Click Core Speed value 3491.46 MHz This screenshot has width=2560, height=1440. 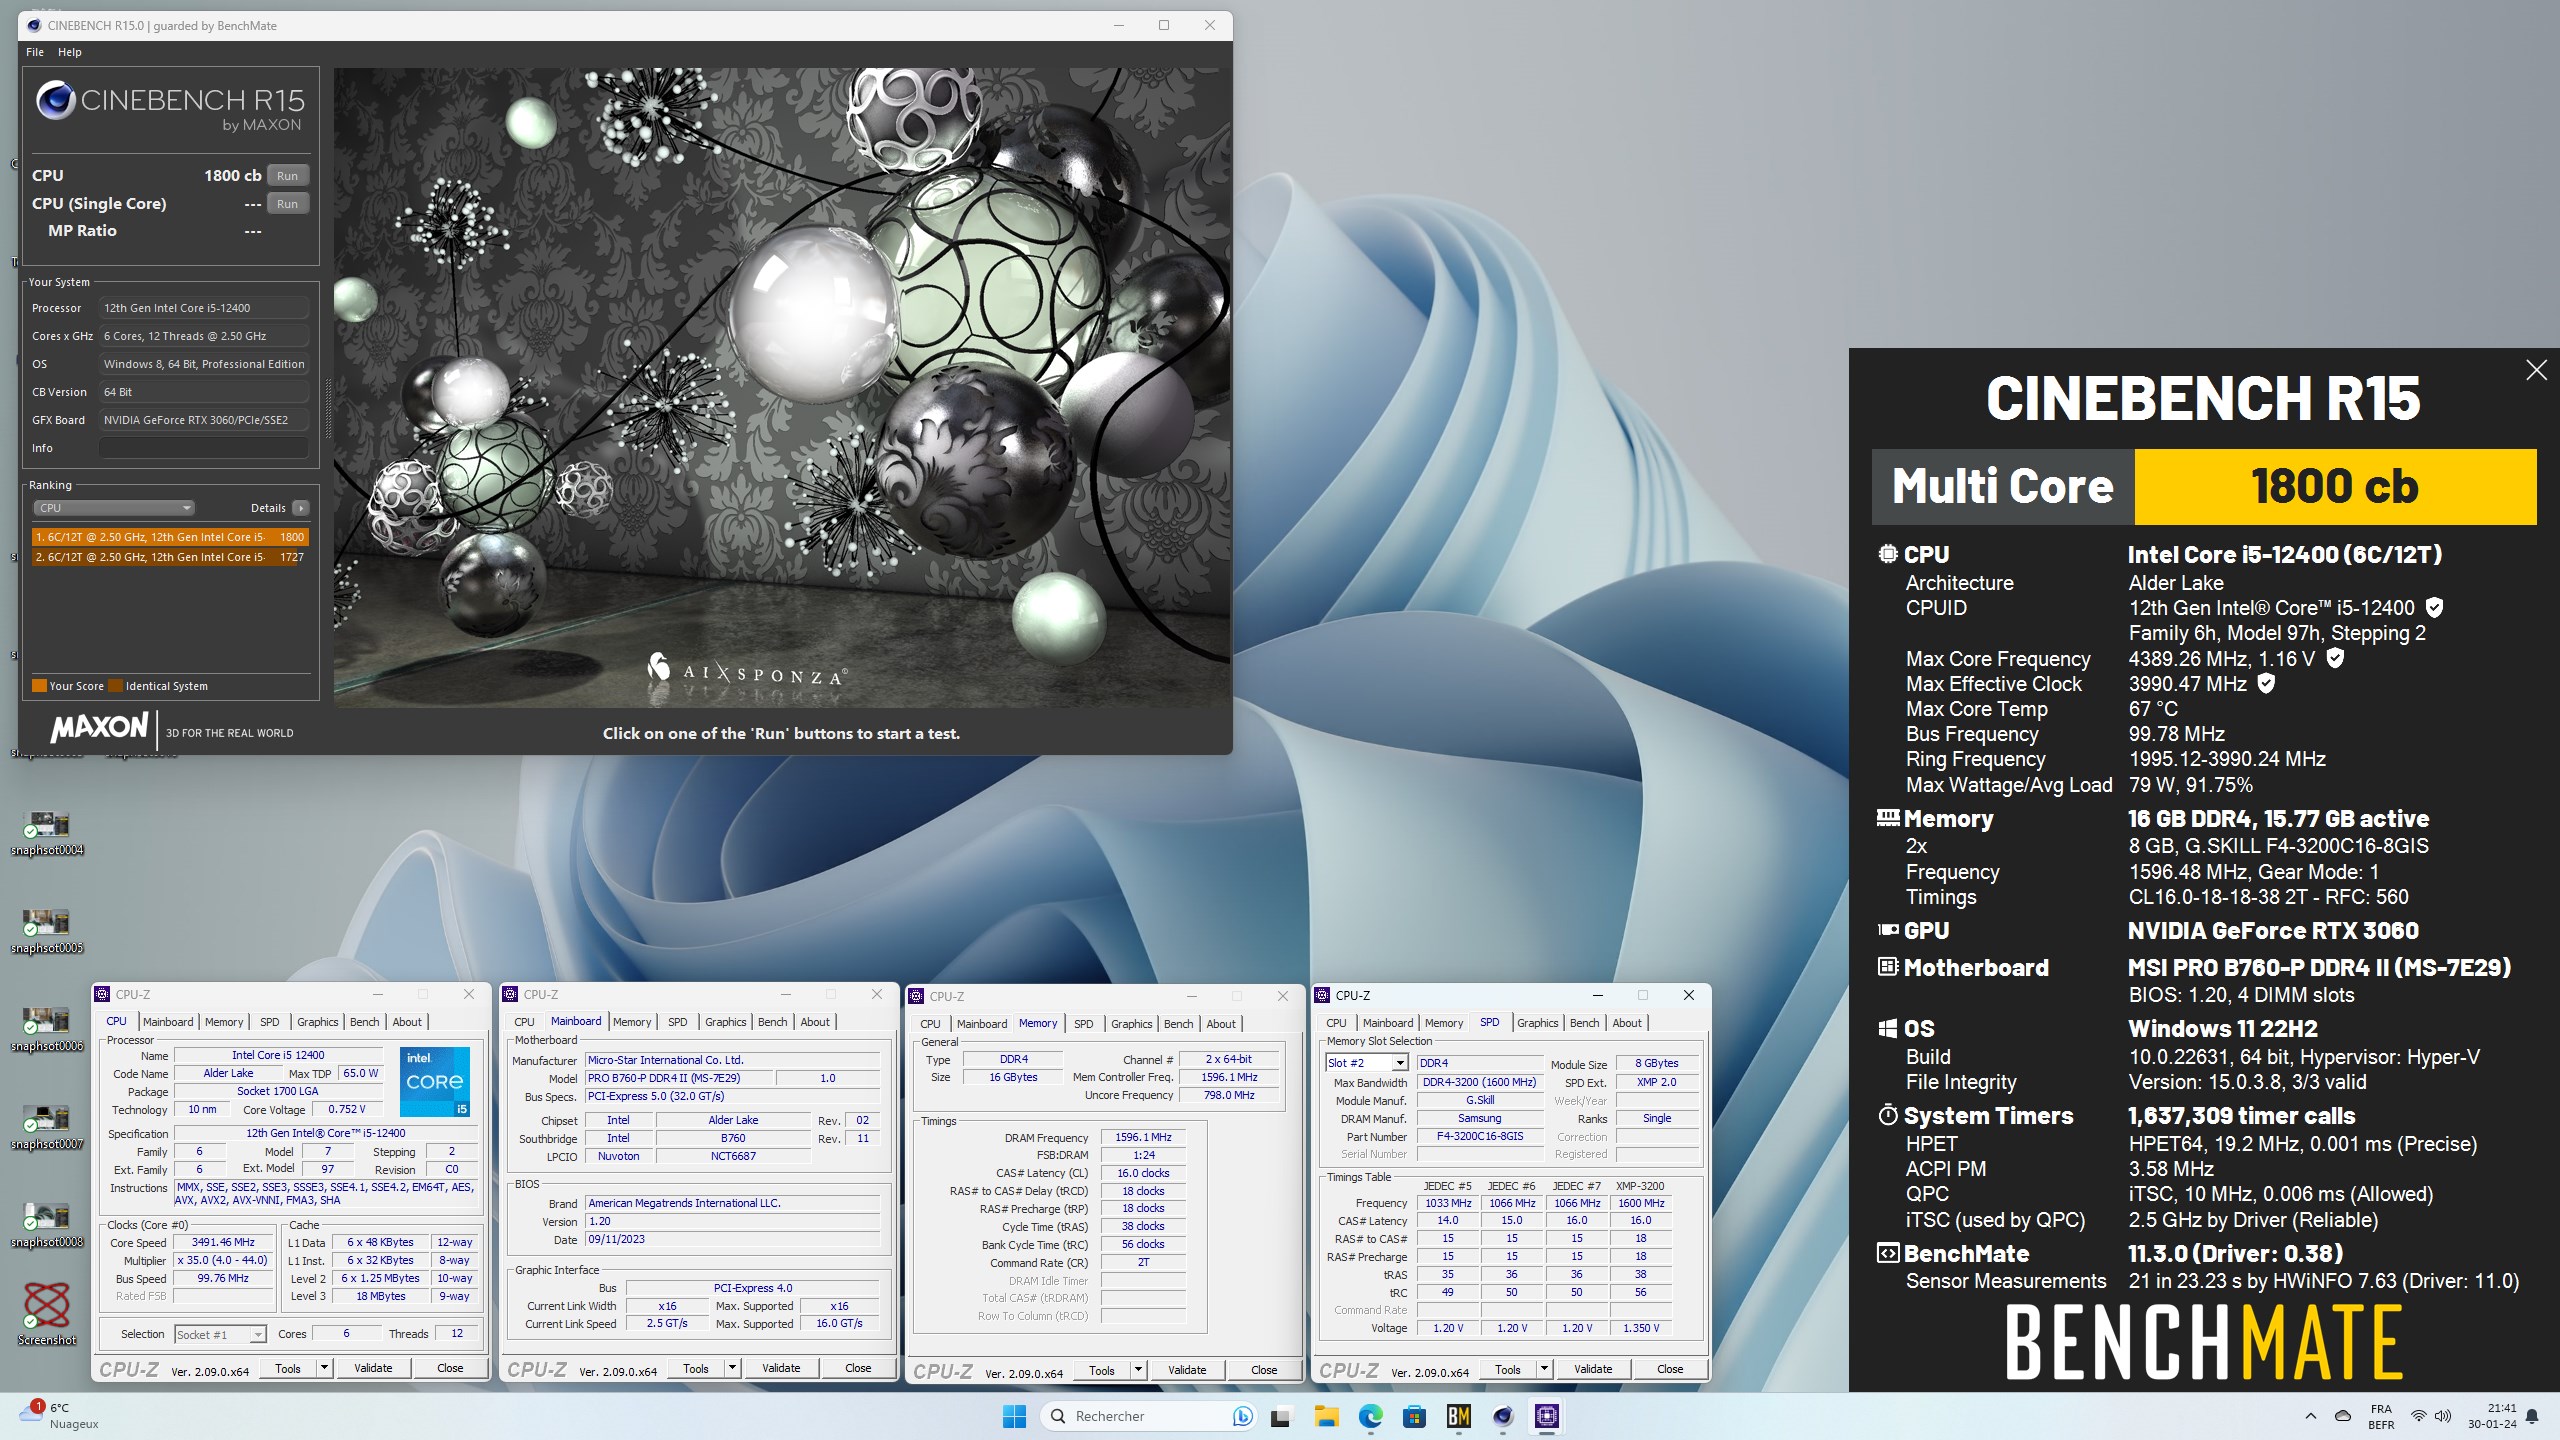click(223, 1242)
